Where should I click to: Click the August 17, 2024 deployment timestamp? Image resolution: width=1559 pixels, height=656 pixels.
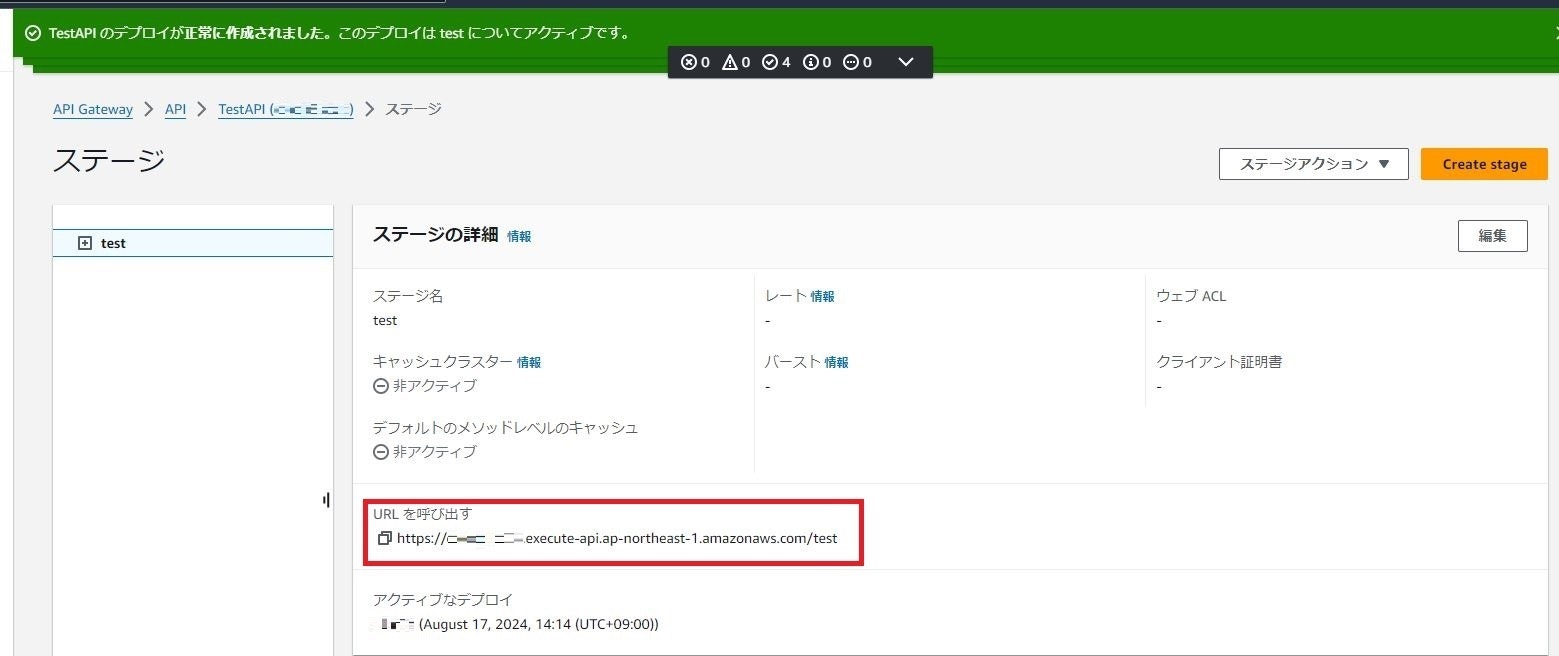tap(538, 624)
